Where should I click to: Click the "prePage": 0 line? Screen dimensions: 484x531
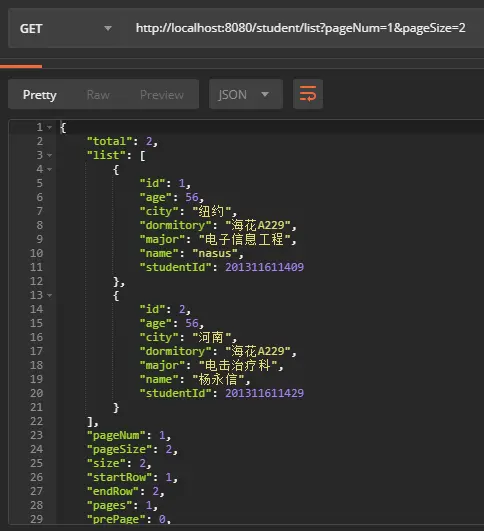click(129, 519)
